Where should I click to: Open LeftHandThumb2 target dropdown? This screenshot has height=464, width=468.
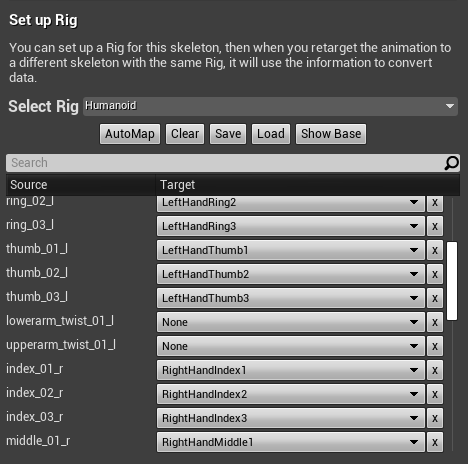pos(291,274)
